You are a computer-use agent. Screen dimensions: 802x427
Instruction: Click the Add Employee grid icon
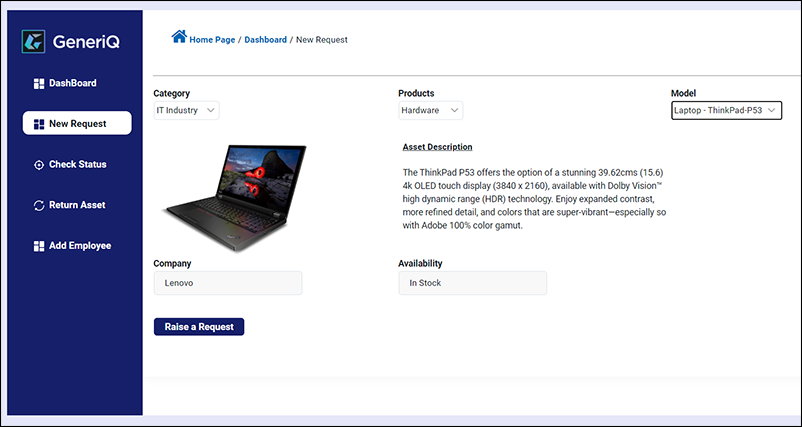39,246
